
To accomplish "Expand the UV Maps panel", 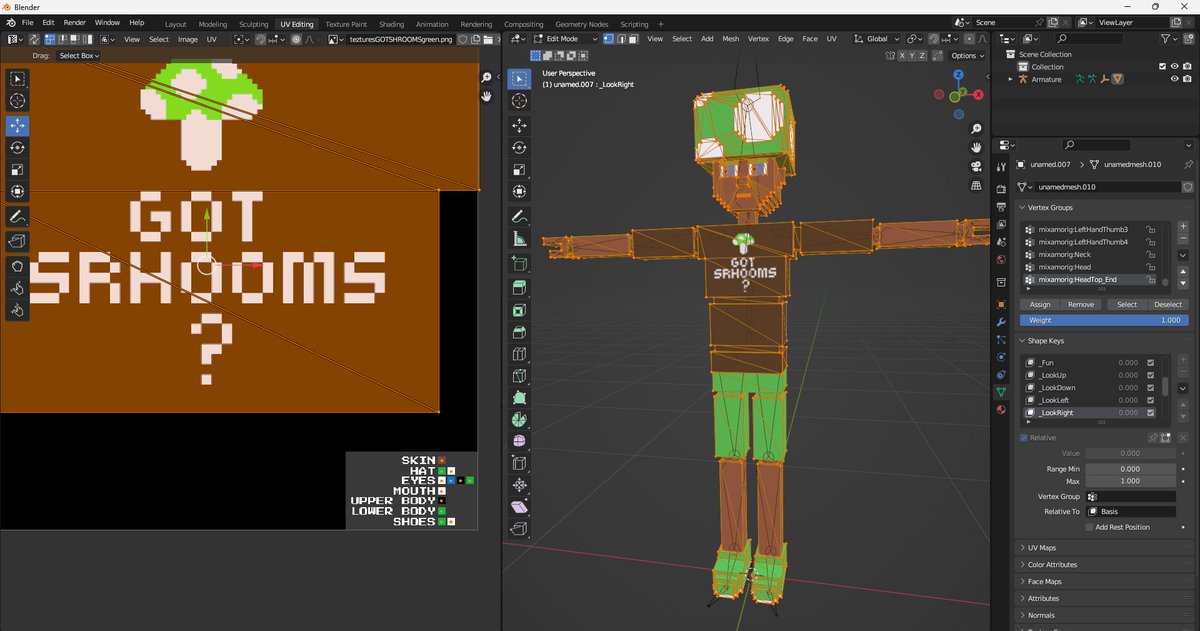I will tap(1041, 548).
